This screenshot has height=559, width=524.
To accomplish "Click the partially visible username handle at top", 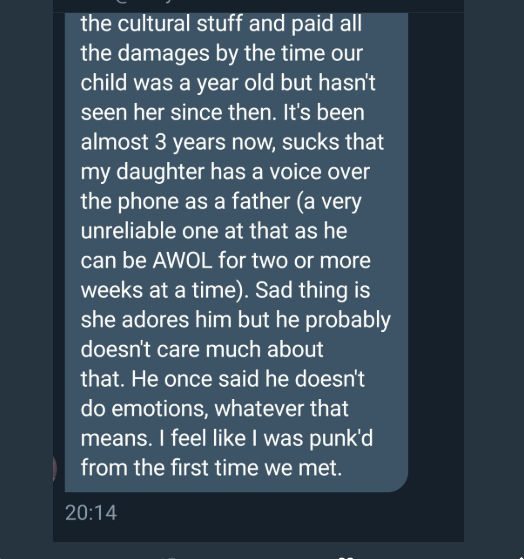I will (143, 1).
